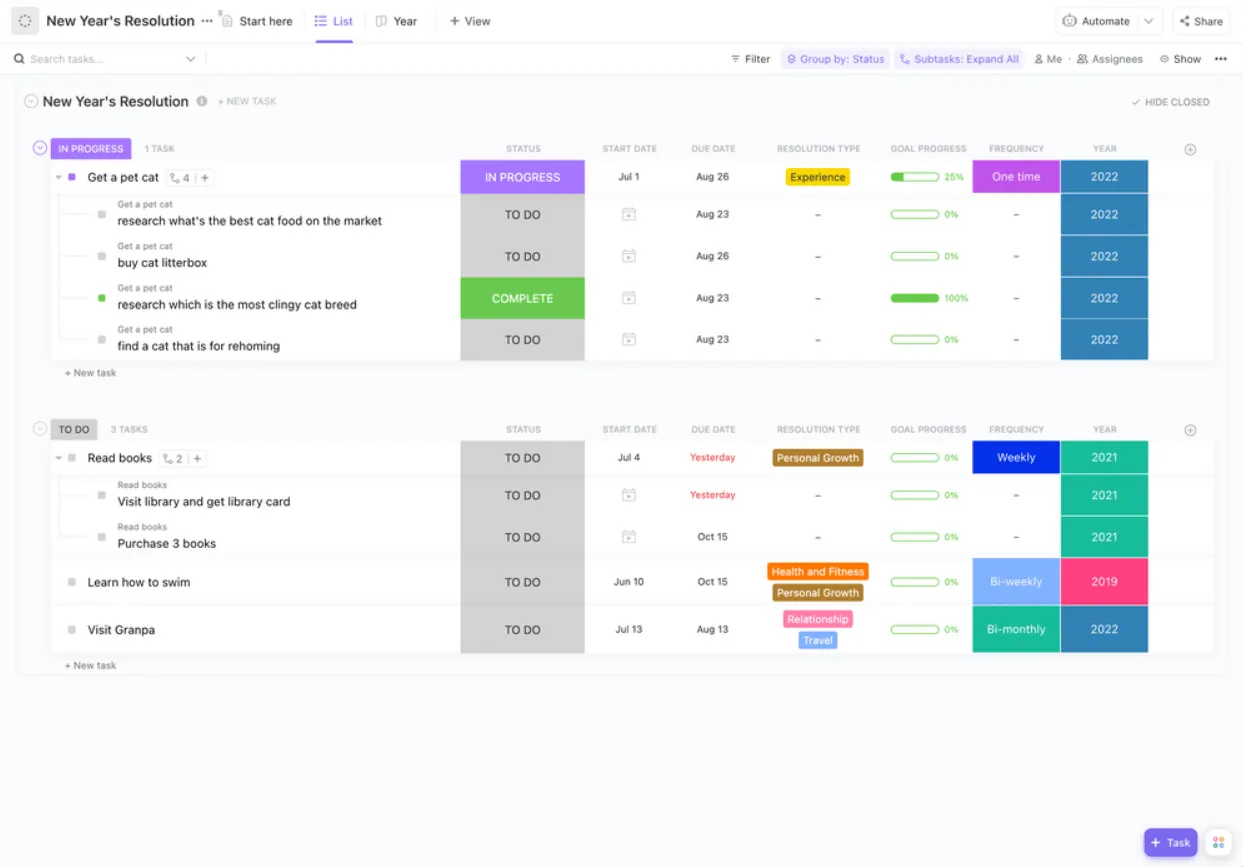Image resolution: width=1243 pixels, height=867 pixels.
Task: Toggle the Me filter
Action: tap(1048, 59)
